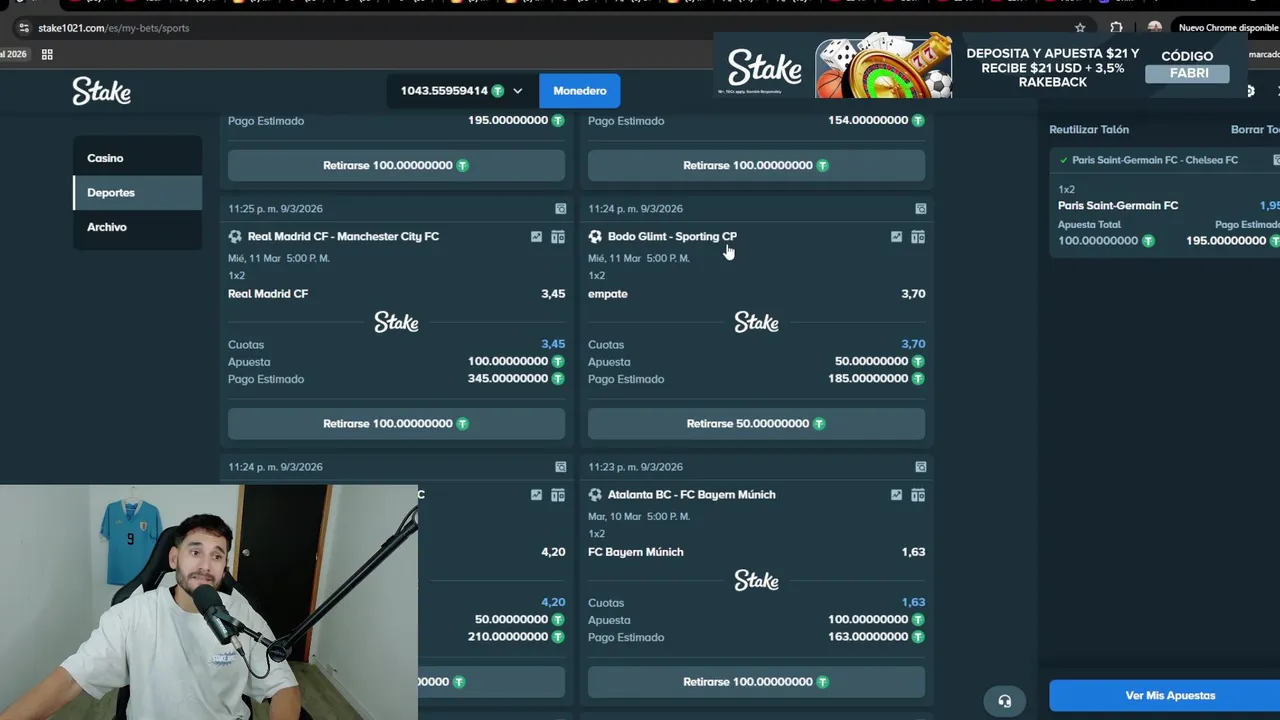Screen dimensions: 1280x720
Task: Open live support headset icon
Action: click(1005, 701)
